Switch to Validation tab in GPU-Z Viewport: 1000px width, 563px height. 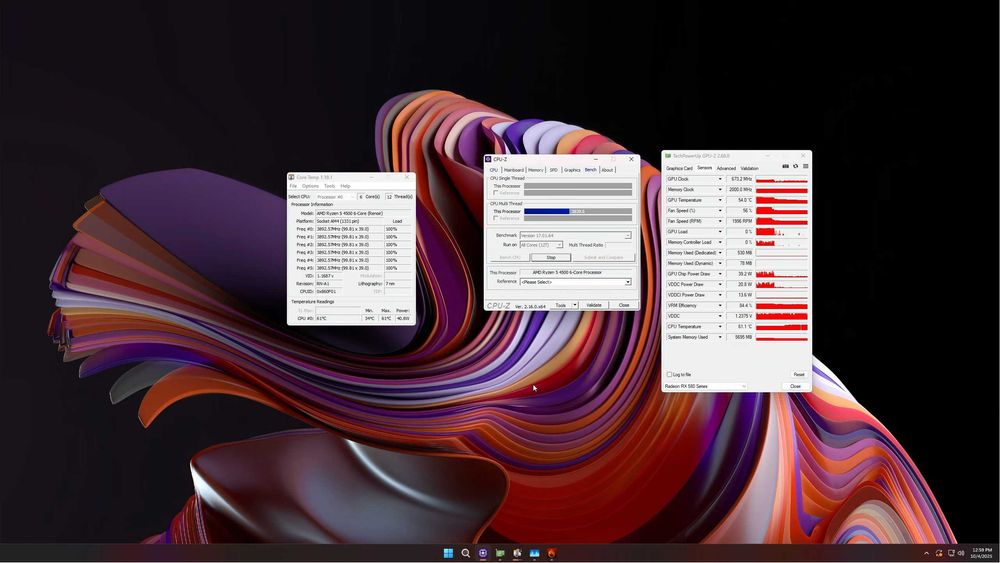749,168
